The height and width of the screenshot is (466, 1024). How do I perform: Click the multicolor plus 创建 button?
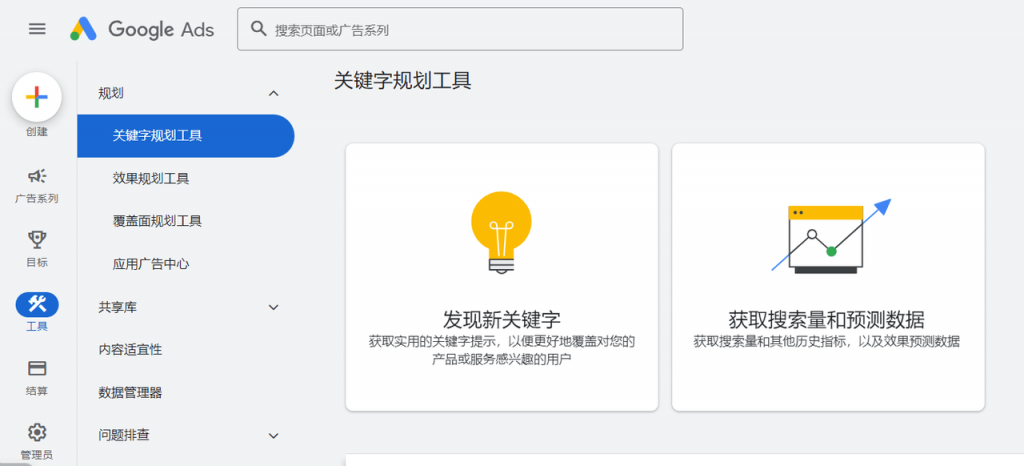click(37, 97)
